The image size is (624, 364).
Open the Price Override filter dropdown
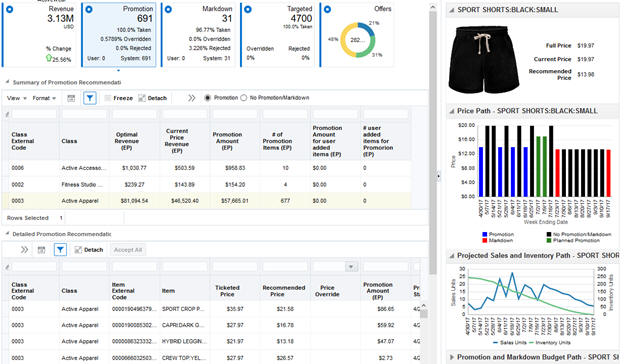pyautogui.click(x=351, y=267)
